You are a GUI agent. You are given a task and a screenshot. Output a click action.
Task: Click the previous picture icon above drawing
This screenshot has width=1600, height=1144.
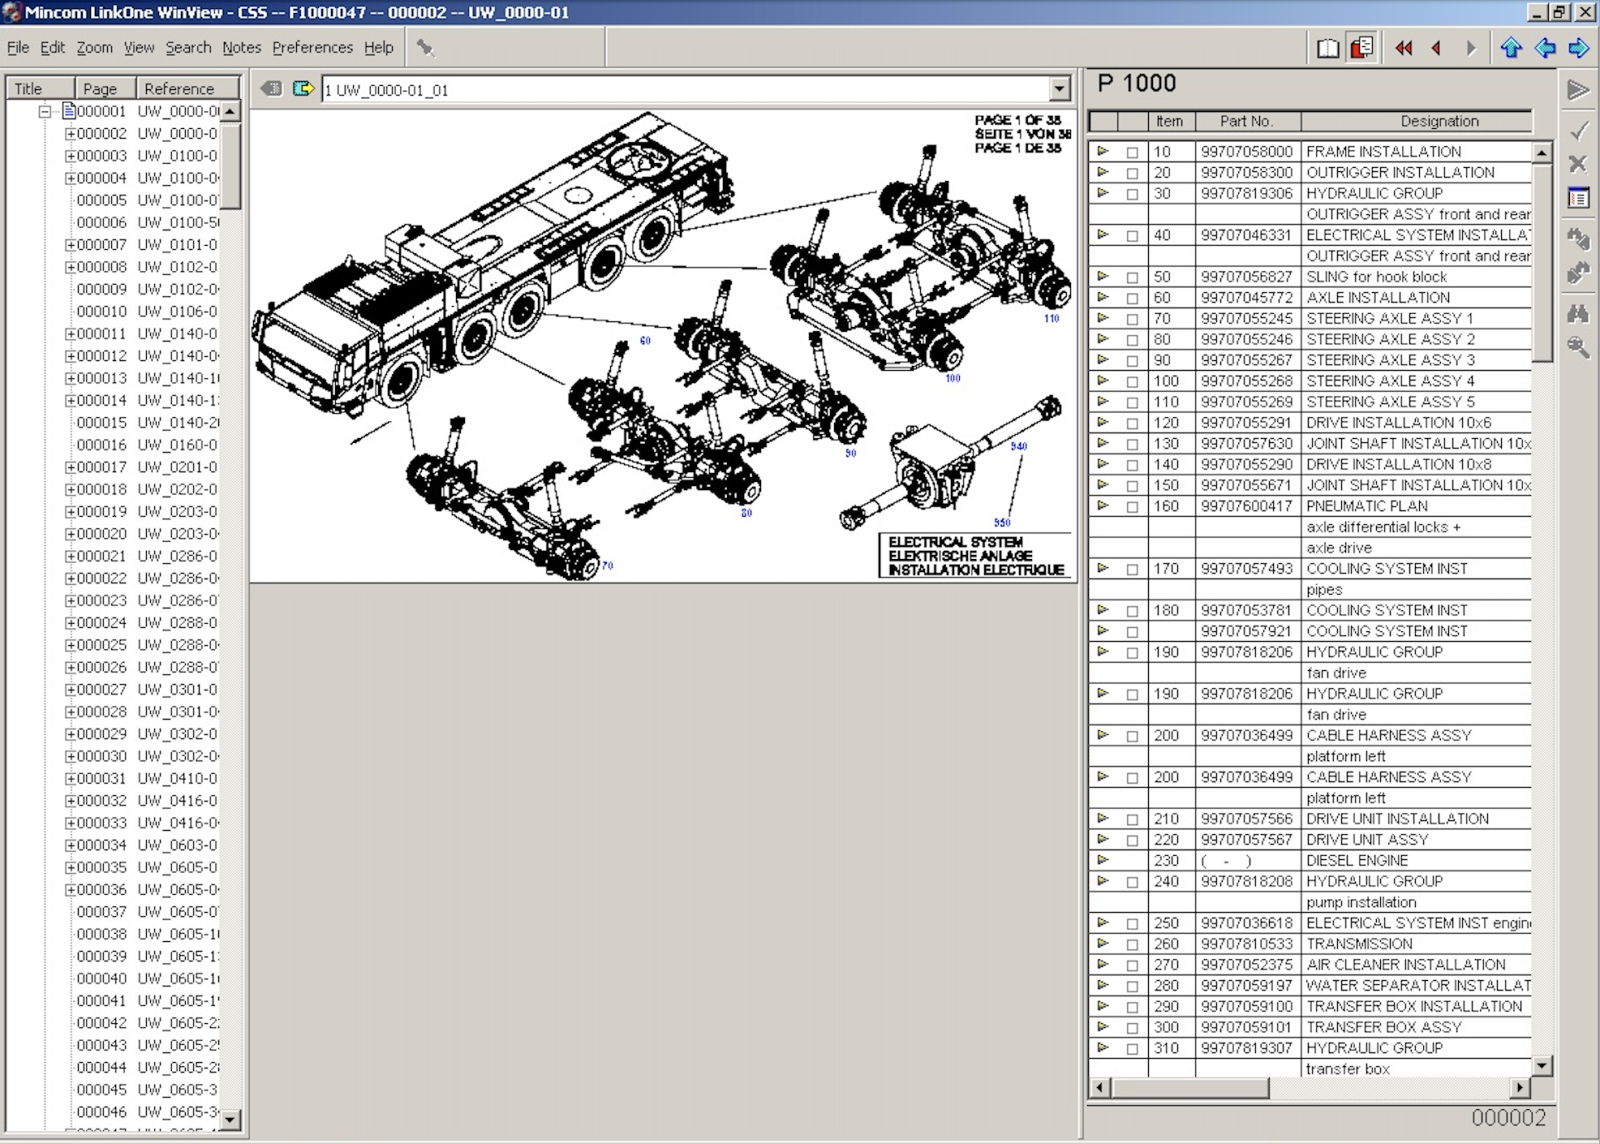(x=271, y=89)
